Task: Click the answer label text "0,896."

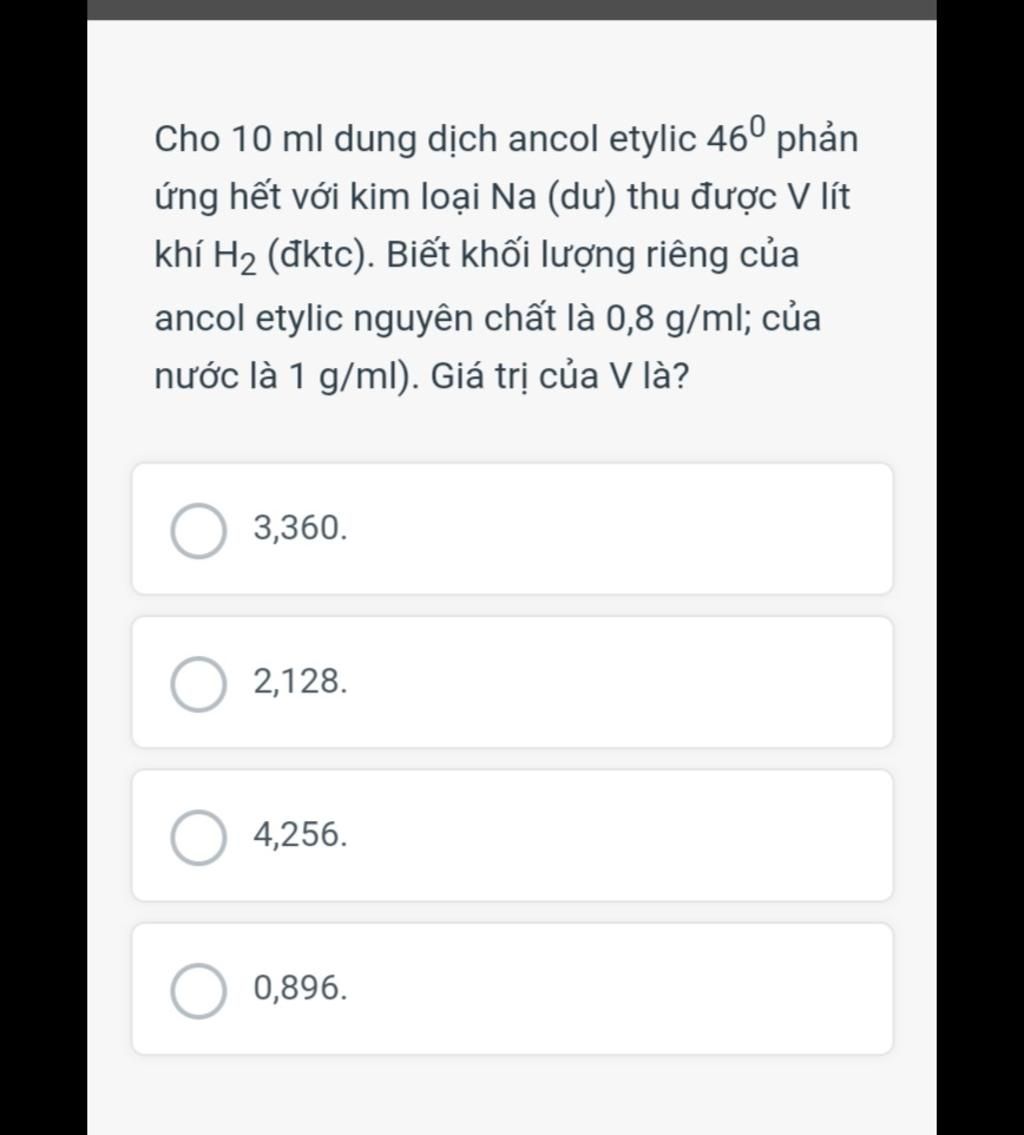Action: click(x=300, y=988)
